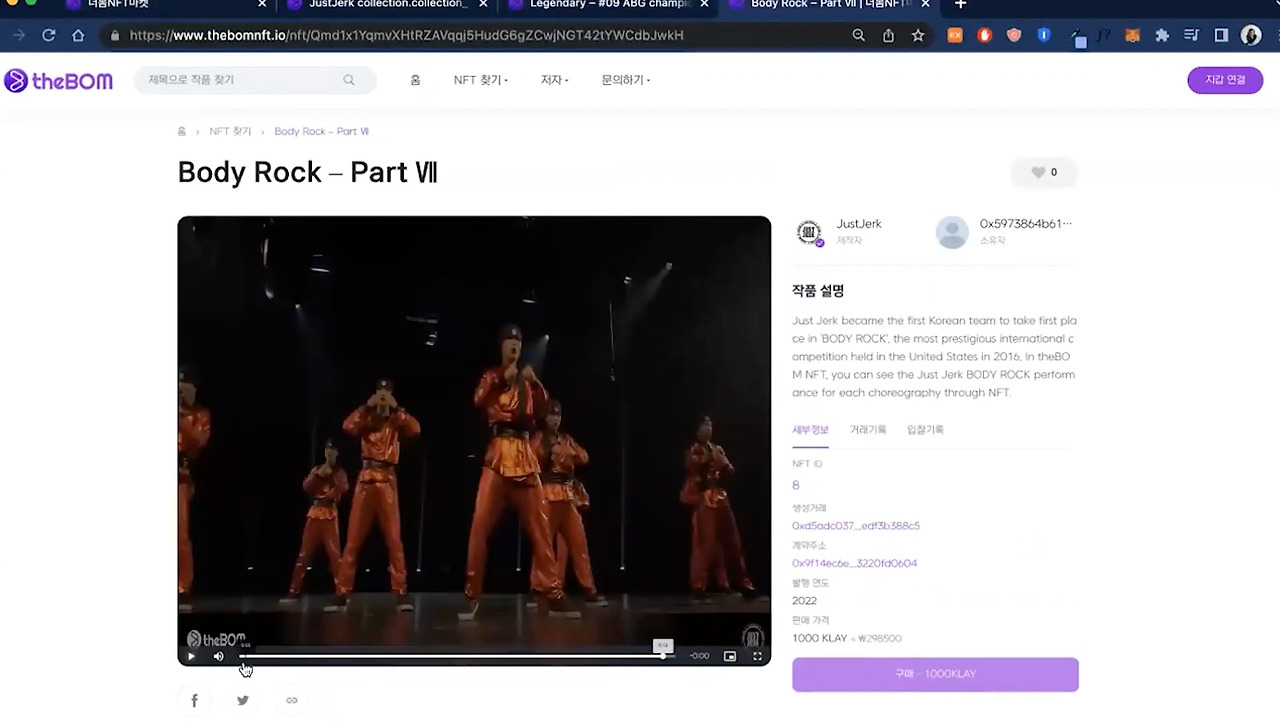Open NFT 찾기 in the breadcrumb

230,131
